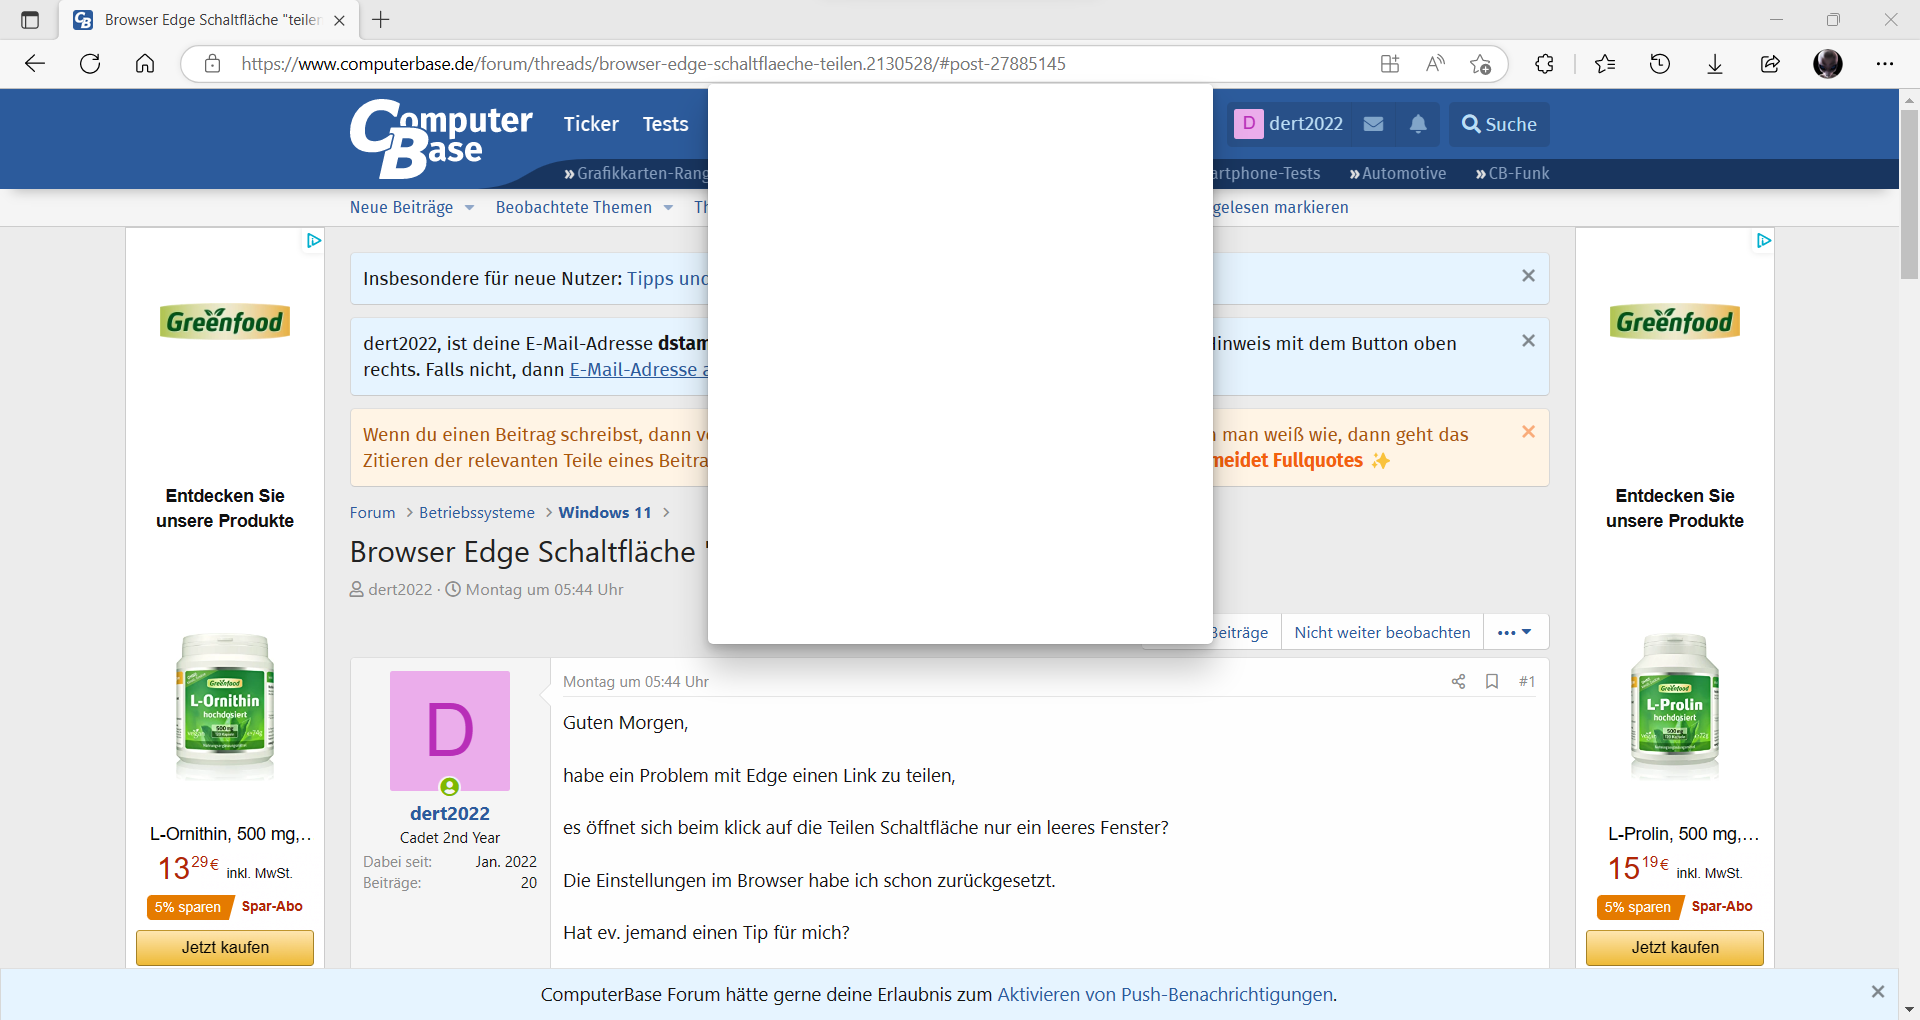Expand Neue Beiträge dropdown arrow
The image size is (1920, 1020).
(x=469, y=207)
